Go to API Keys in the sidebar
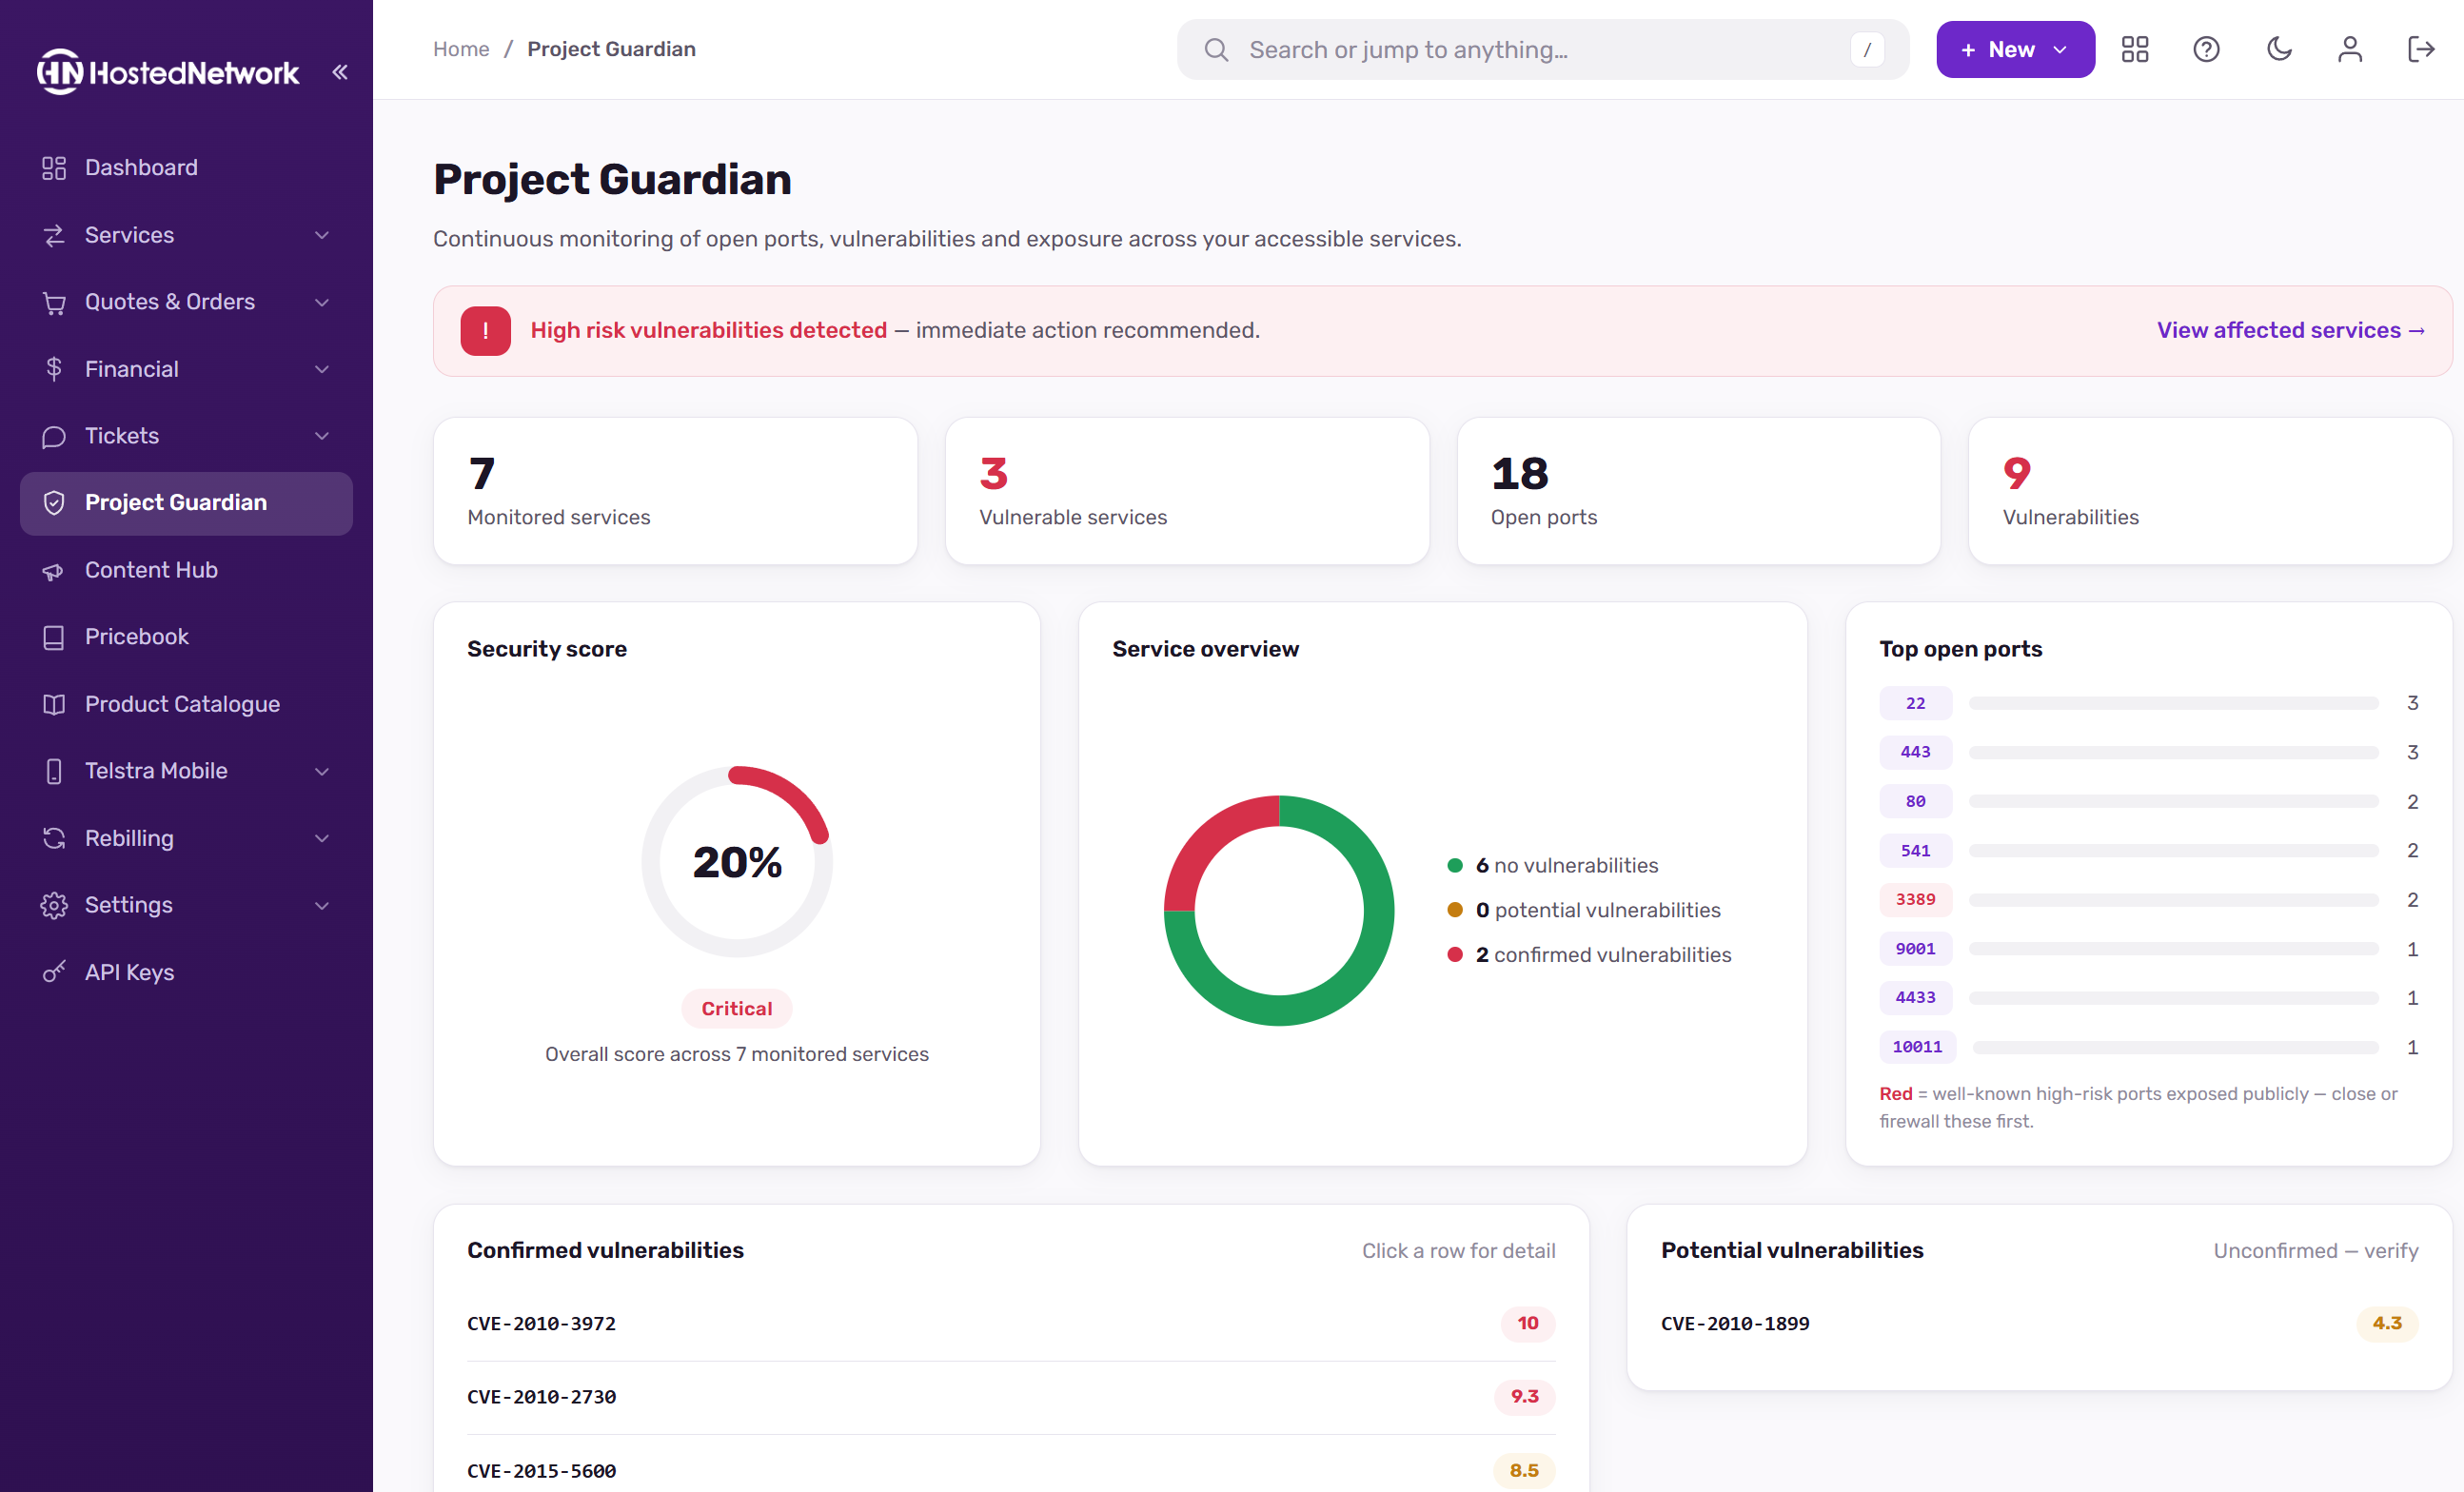 coord(186,972)
